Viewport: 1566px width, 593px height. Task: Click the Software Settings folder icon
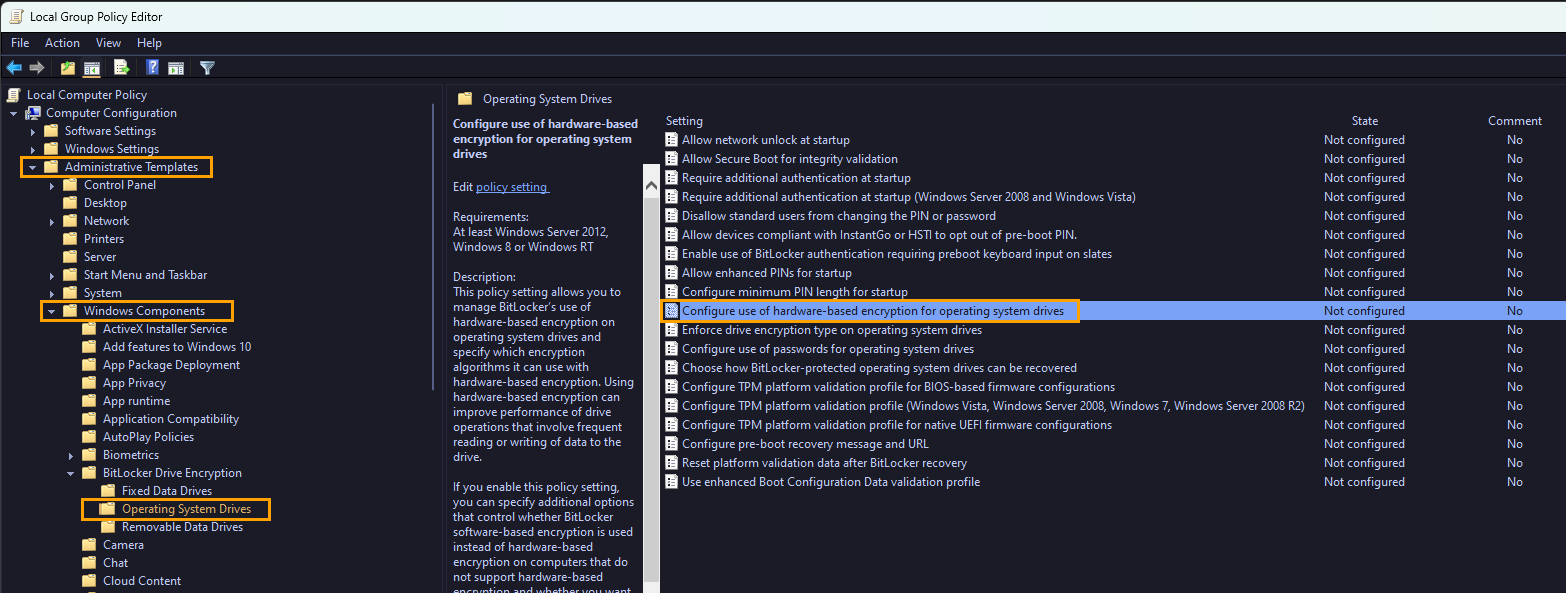(51, 131)
